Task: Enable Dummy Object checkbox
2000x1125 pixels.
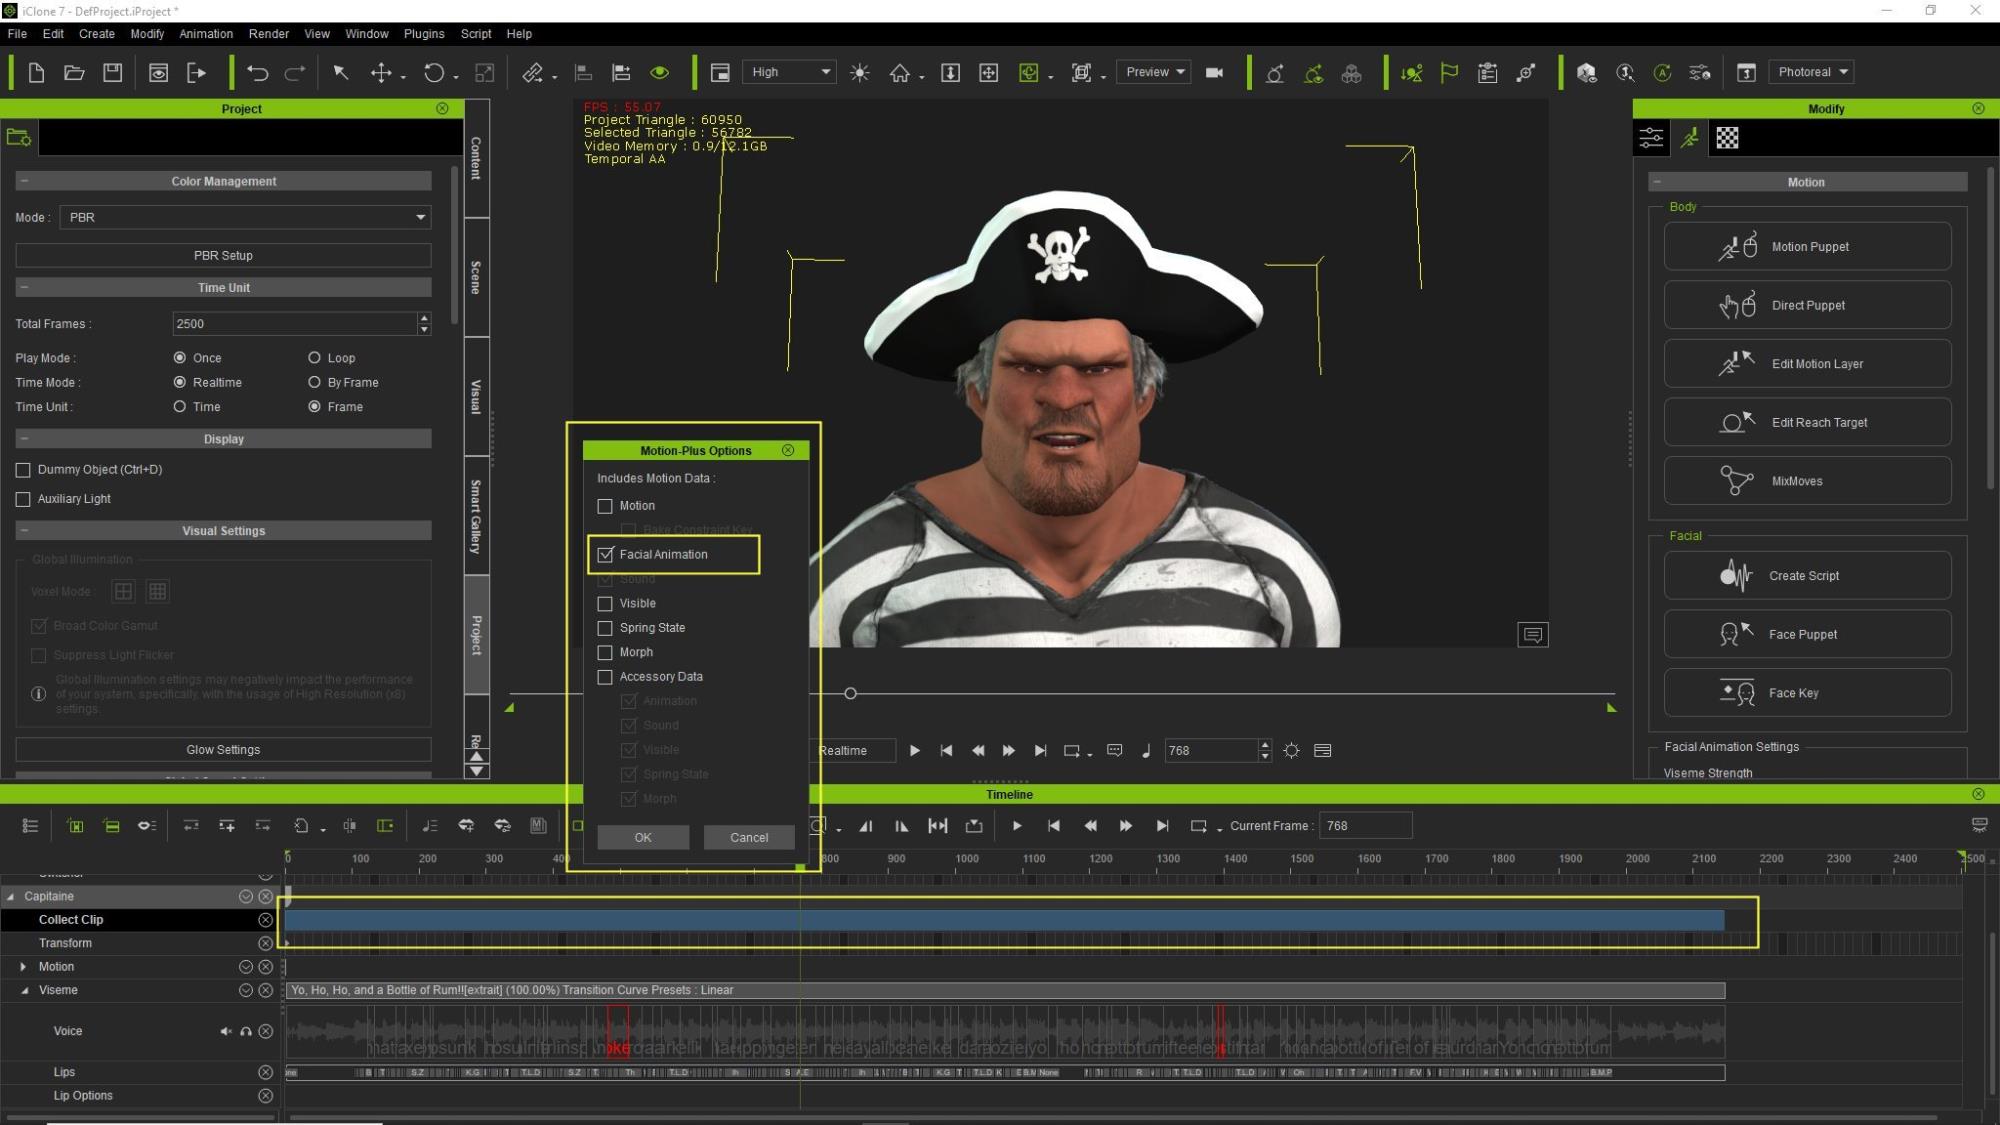Action: [x=23, y=470]
